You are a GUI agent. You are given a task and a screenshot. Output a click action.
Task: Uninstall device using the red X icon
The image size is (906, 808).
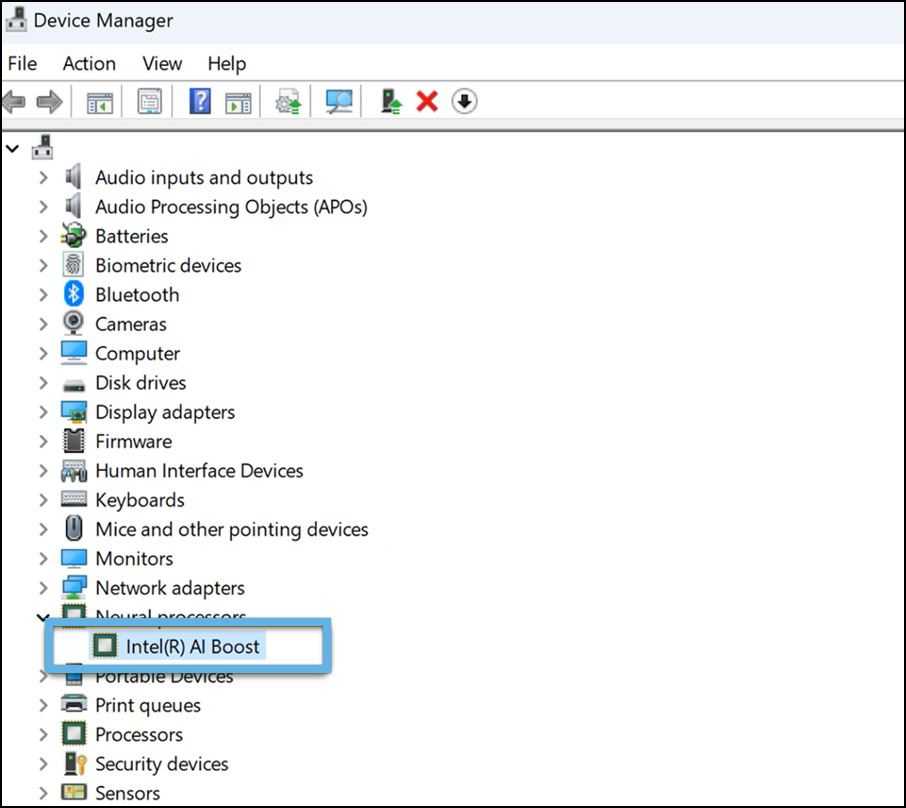(425, 100)
